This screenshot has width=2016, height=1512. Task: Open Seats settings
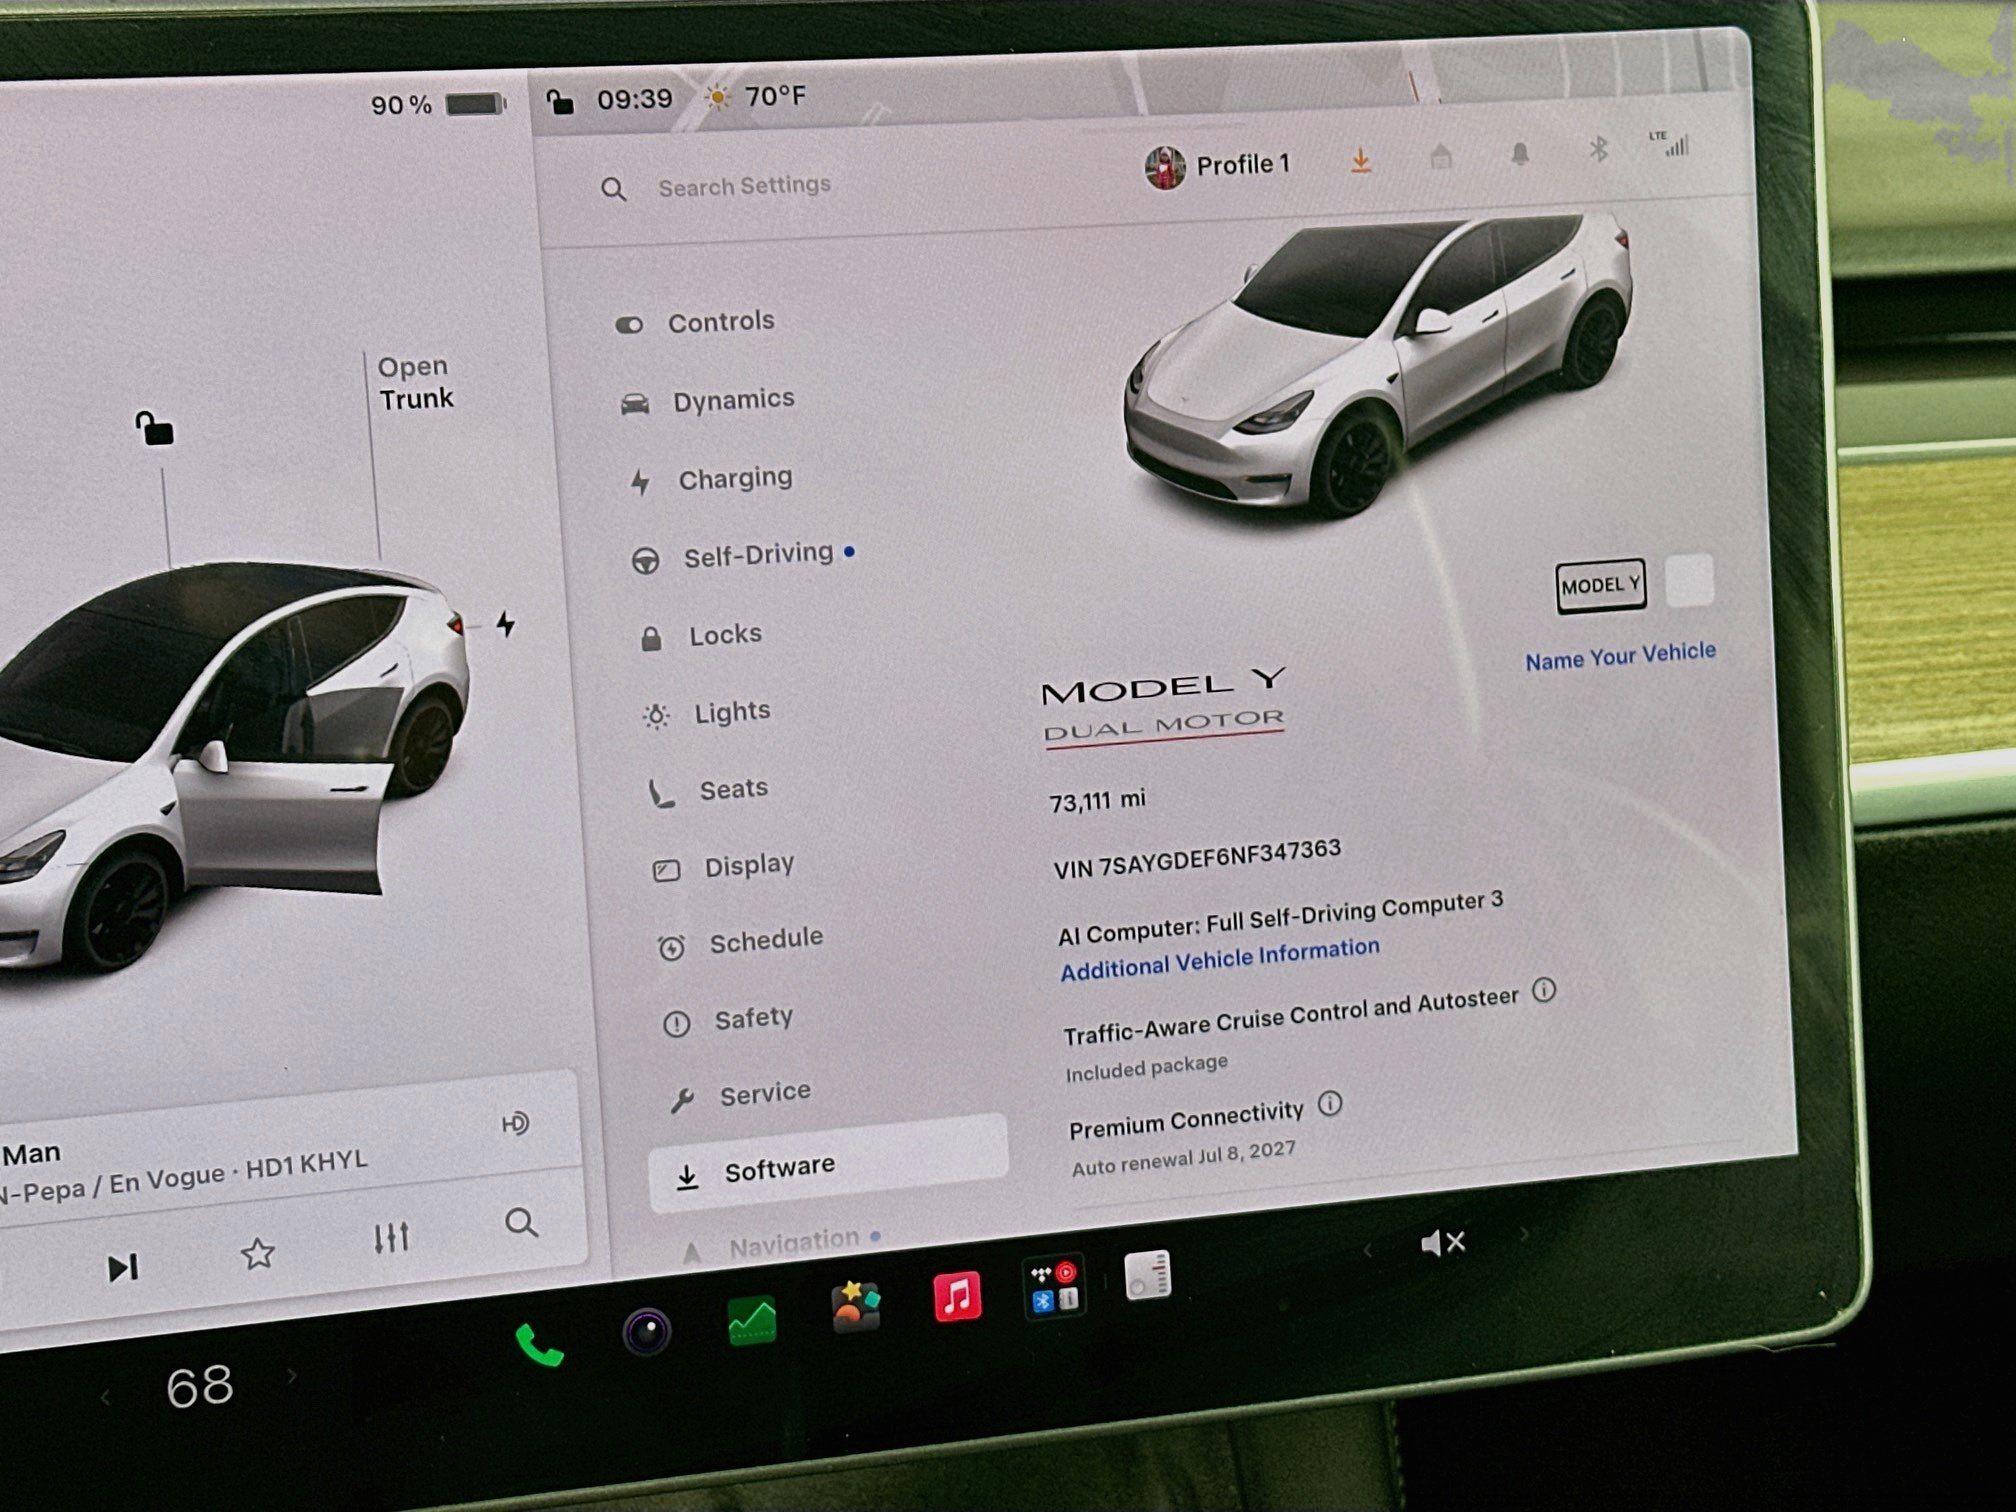708,790
